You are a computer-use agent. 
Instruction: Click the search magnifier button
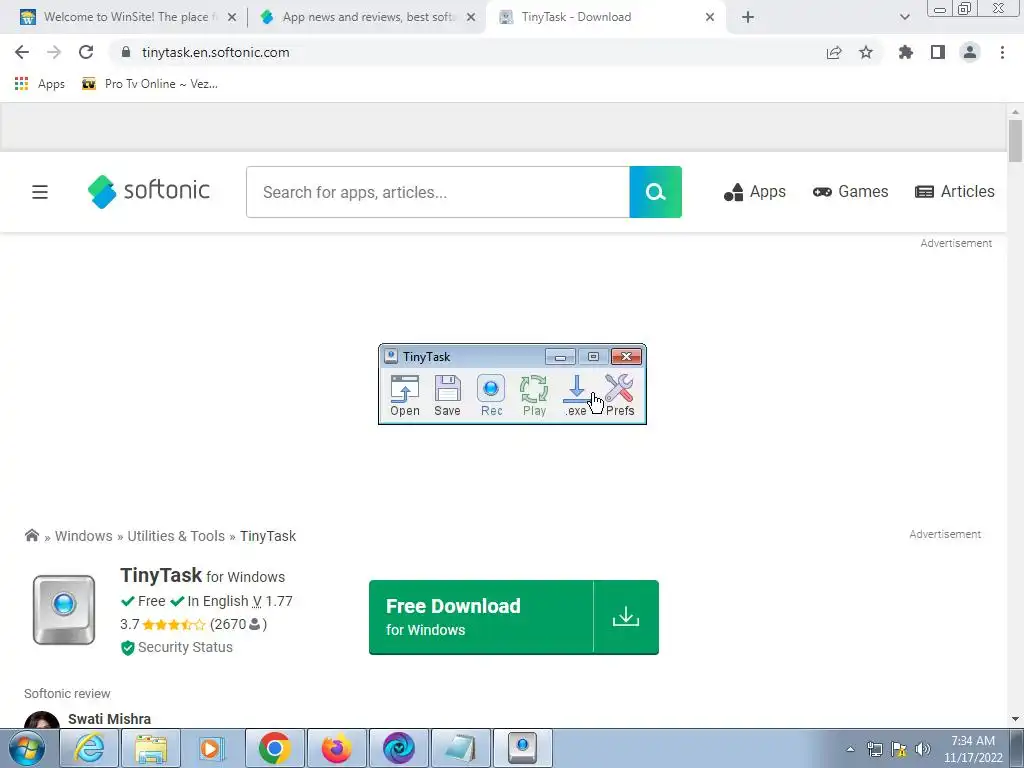click(656, 192)
